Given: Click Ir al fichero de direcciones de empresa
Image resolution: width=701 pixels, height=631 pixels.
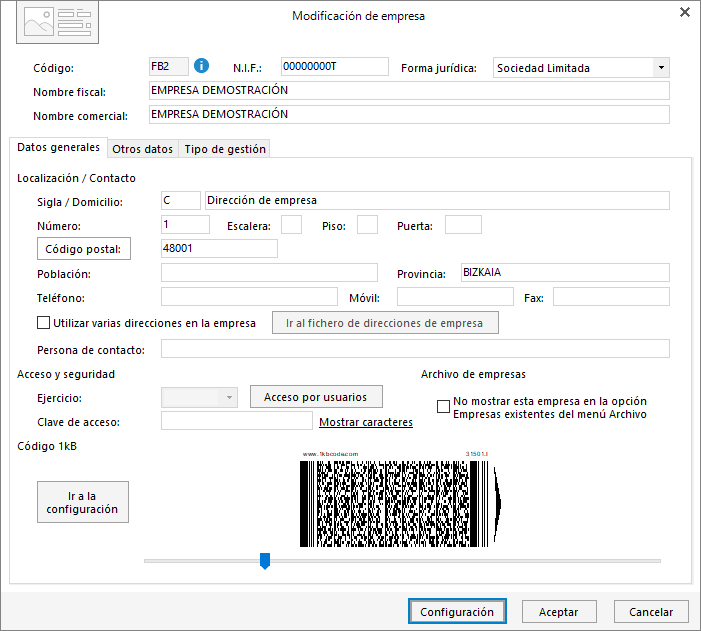Looking at the screenshot, I should pyautogui.click(x=385, y=323).
